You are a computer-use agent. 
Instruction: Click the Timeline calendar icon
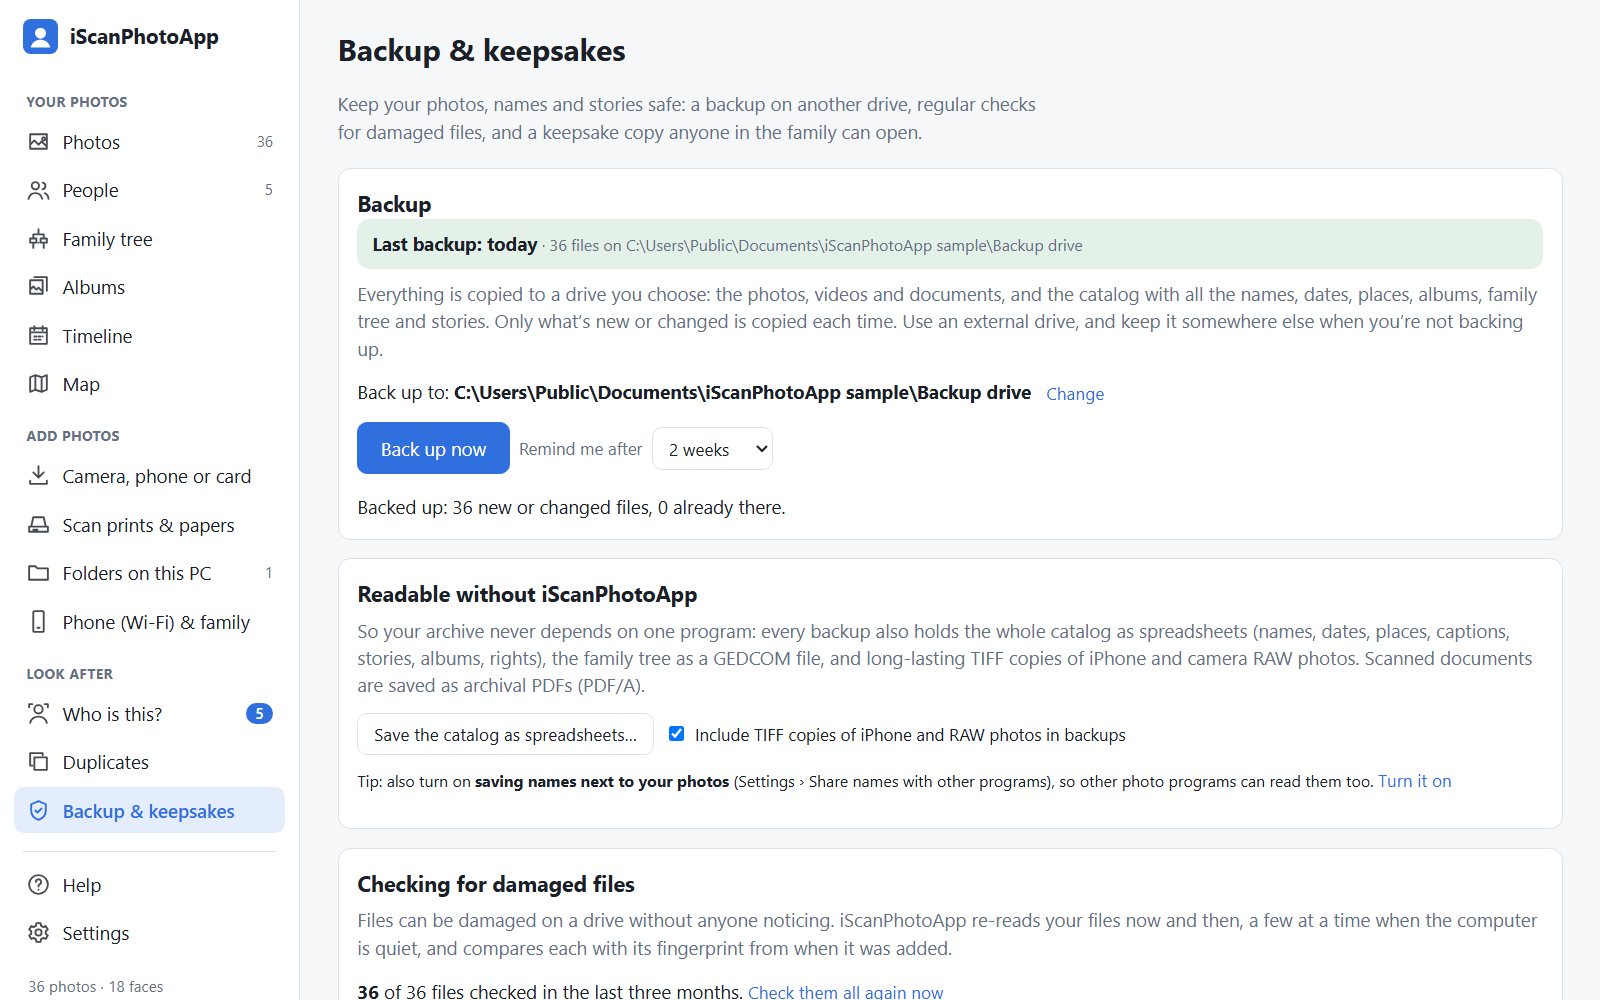coord(38,336)
